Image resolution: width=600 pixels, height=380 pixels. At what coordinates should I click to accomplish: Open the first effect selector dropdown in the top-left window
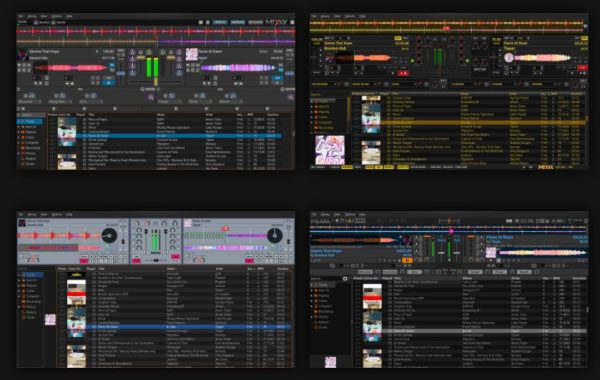pyautogui.click(x=30, y=102)
